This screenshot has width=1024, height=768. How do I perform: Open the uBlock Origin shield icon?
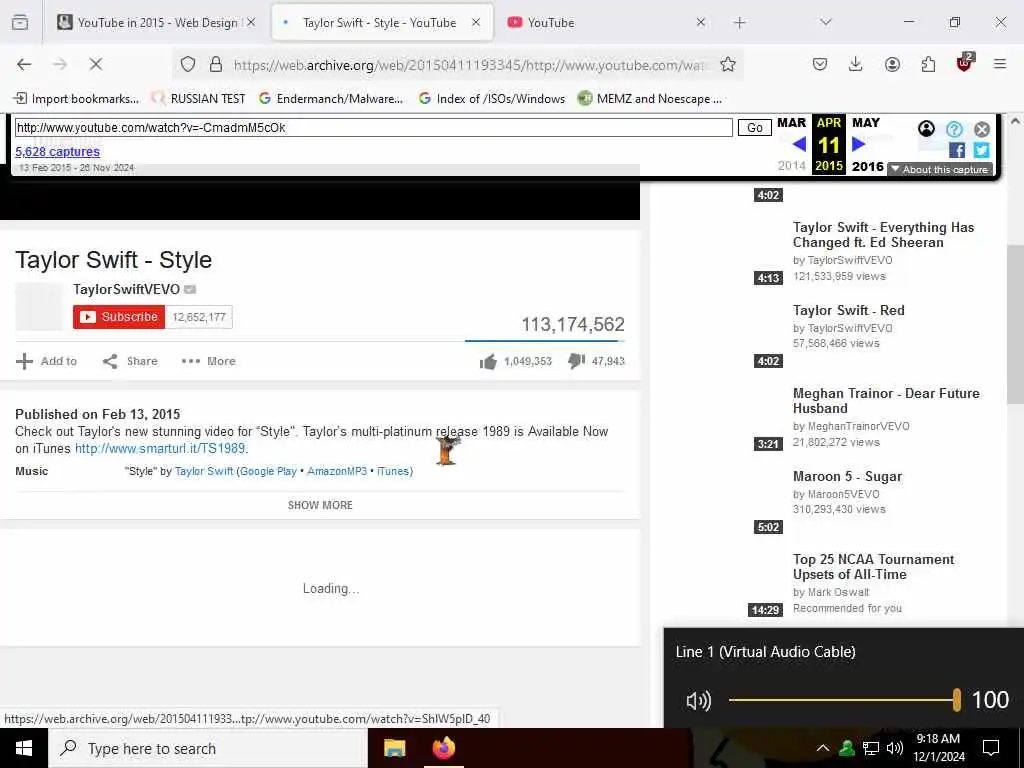tap(965, 63)
